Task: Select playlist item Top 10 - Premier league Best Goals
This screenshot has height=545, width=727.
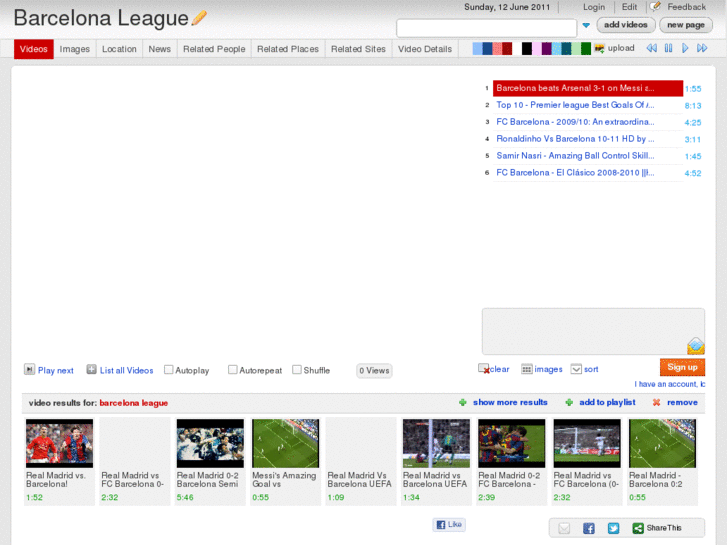Action: click(x=588, y=105)
